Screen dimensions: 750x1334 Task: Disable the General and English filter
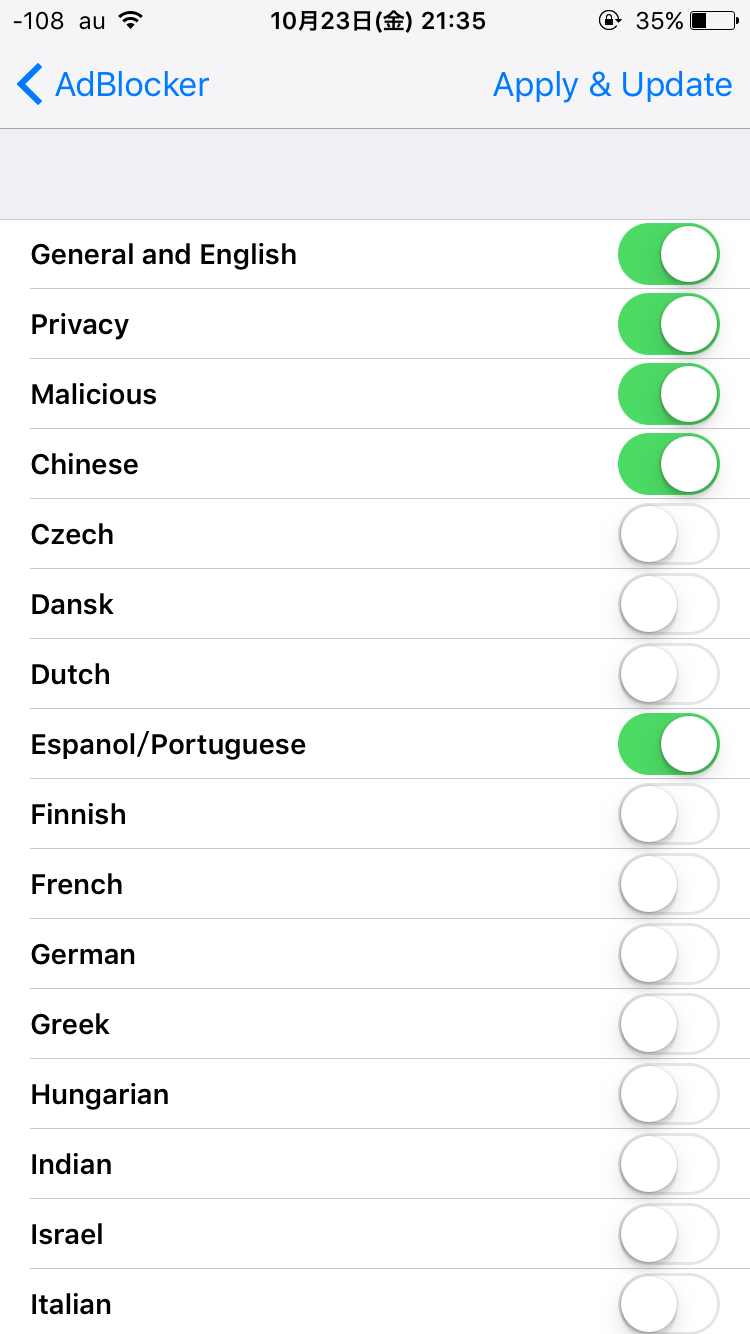[668, 255]
